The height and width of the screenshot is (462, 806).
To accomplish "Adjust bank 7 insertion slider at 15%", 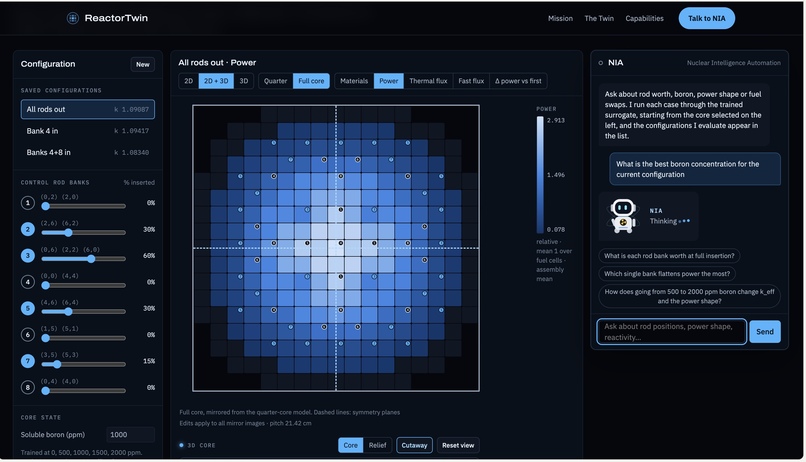I will tap(83, 364).
